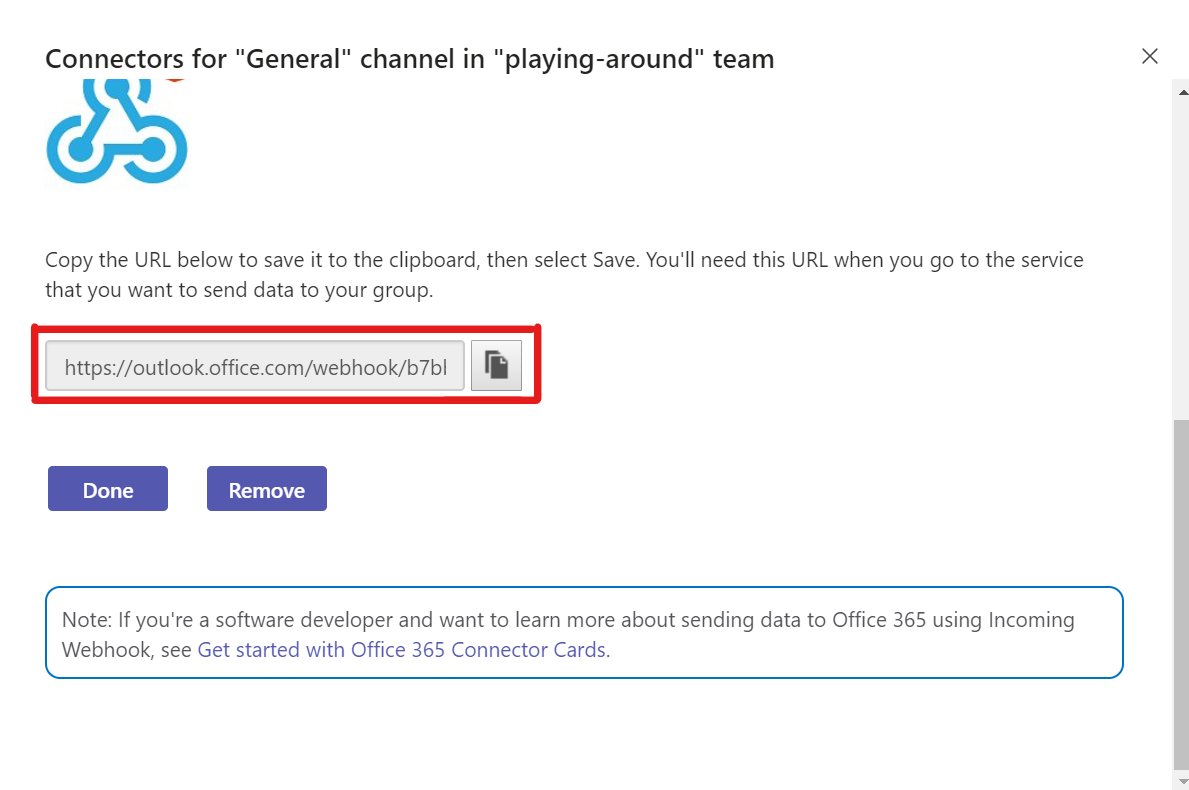Click the "Note:" label in the info box
The image size is (1189, 790).
(x=87, y=619)
